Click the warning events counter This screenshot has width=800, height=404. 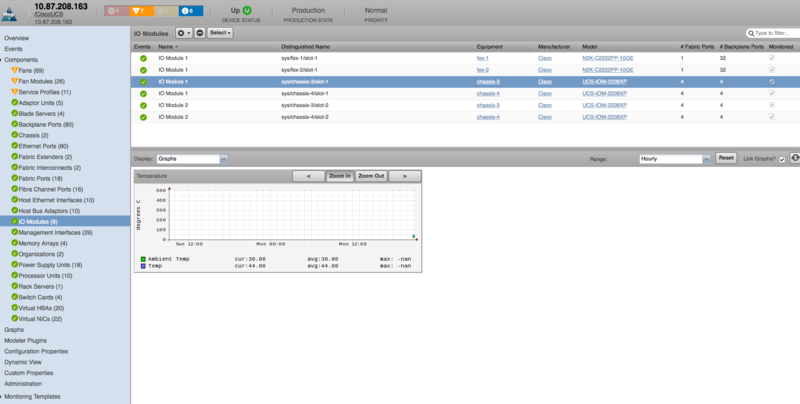click(x=166, y=11)
